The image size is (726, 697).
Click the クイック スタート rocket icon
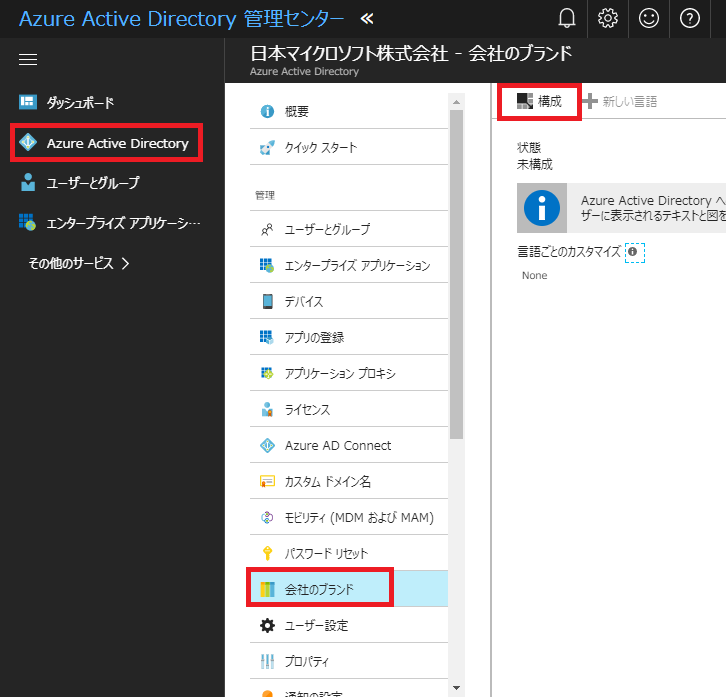(267, 147)
